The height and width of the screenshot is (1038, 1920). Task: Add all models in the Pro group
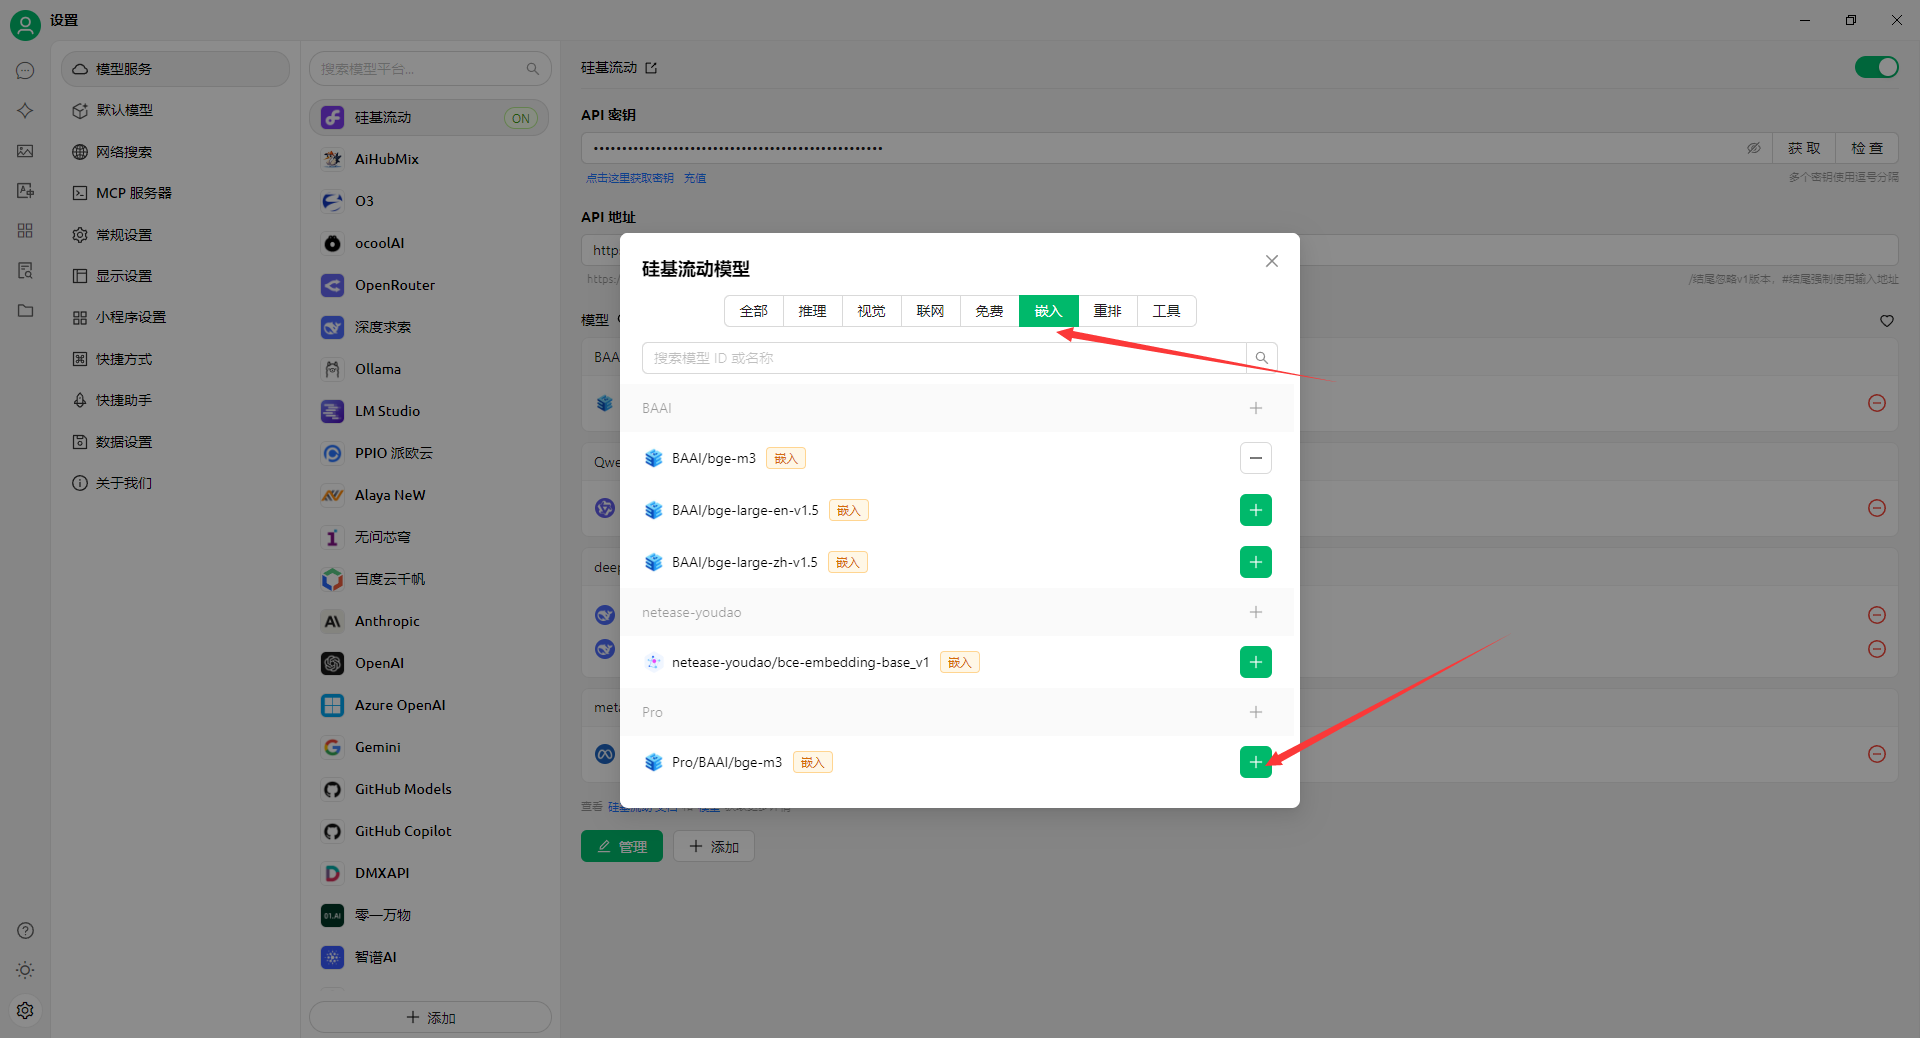point(1255,712)
